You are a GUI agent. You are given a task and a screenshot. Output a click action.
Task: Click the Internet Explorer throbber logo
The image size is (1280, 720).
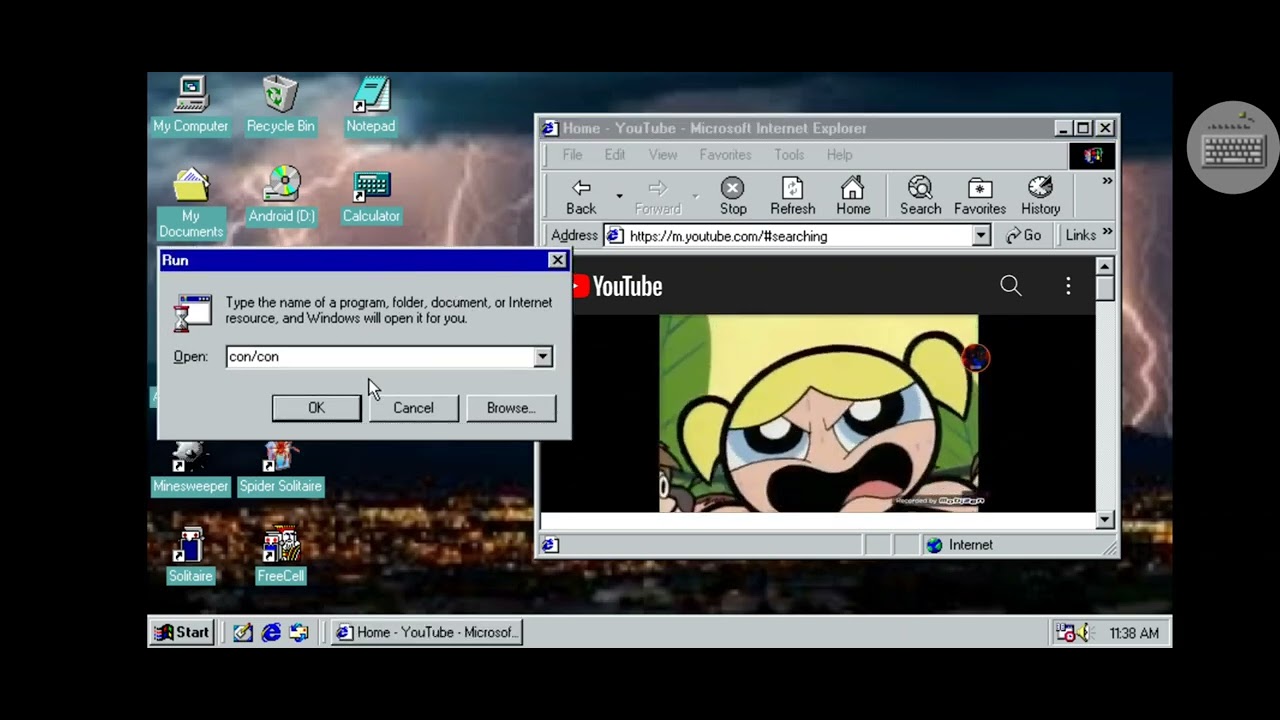click(x=1093, y=155)
